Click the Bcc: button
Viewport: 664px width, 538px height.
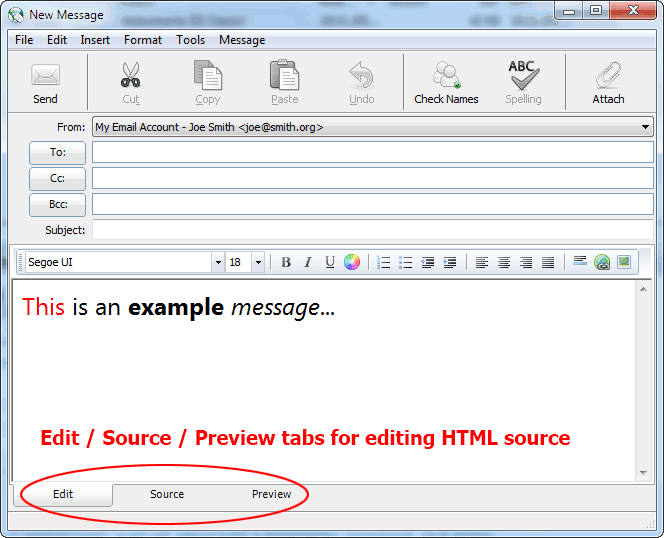(x=57, y=204)
